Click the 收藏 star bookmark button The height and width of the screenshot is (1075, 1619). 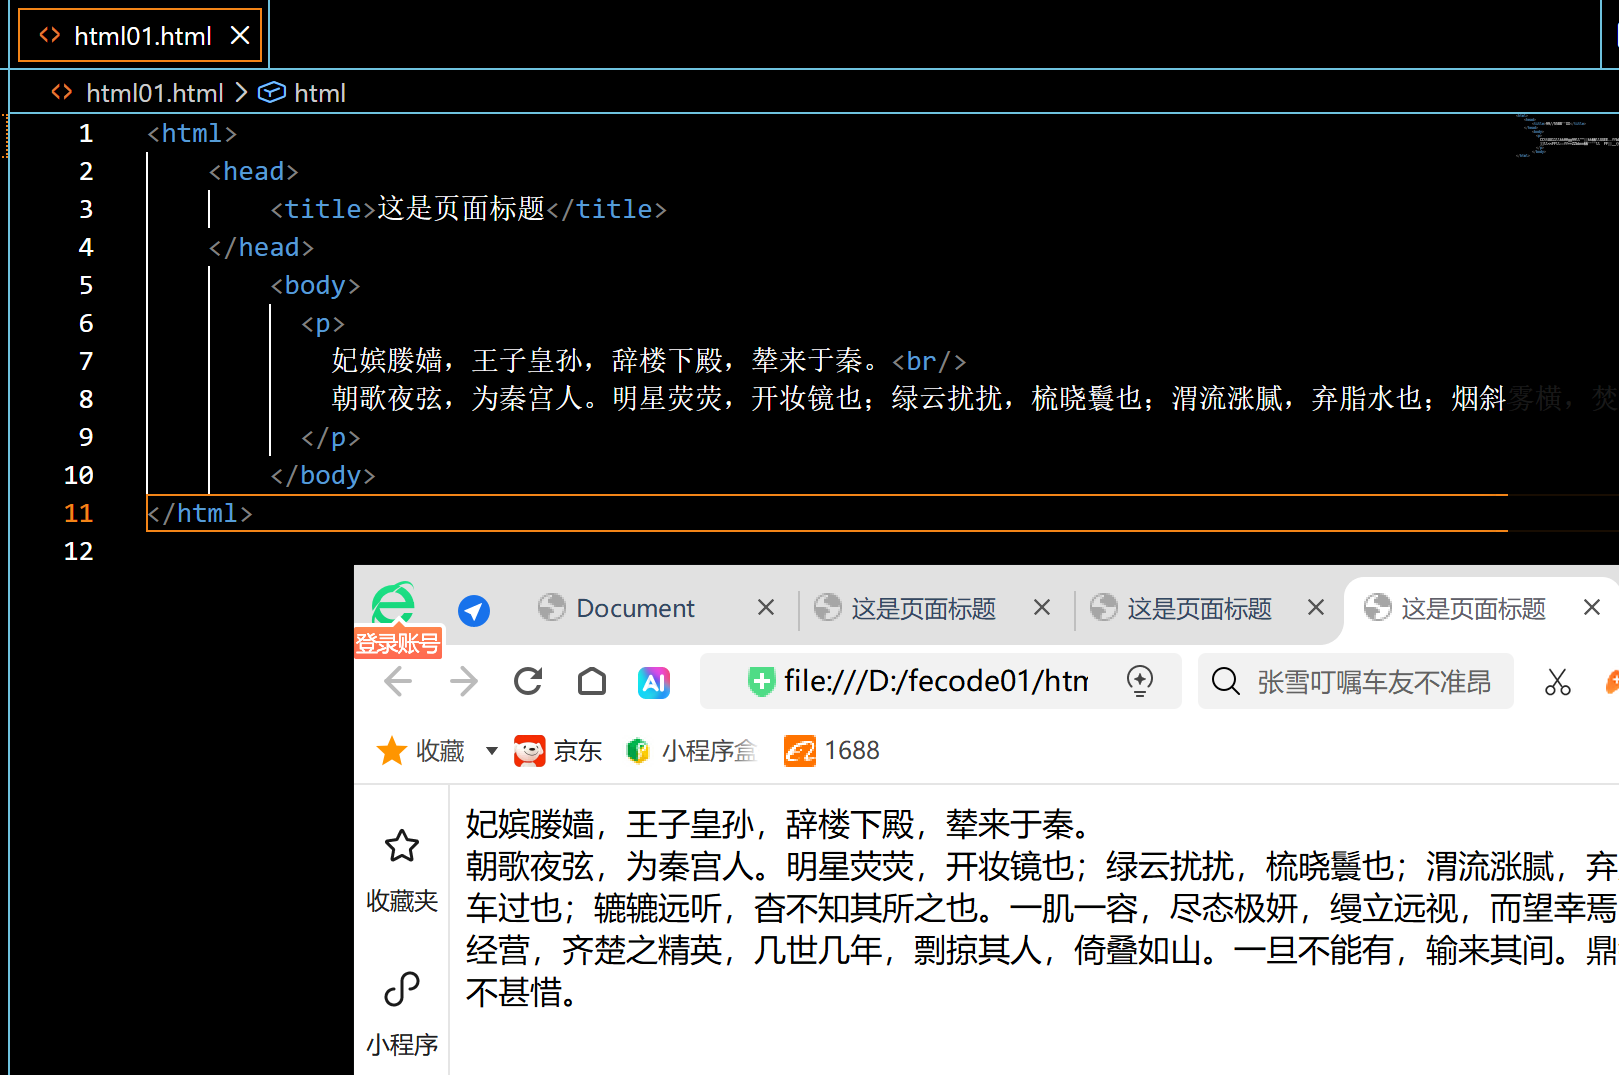point(421,751)
